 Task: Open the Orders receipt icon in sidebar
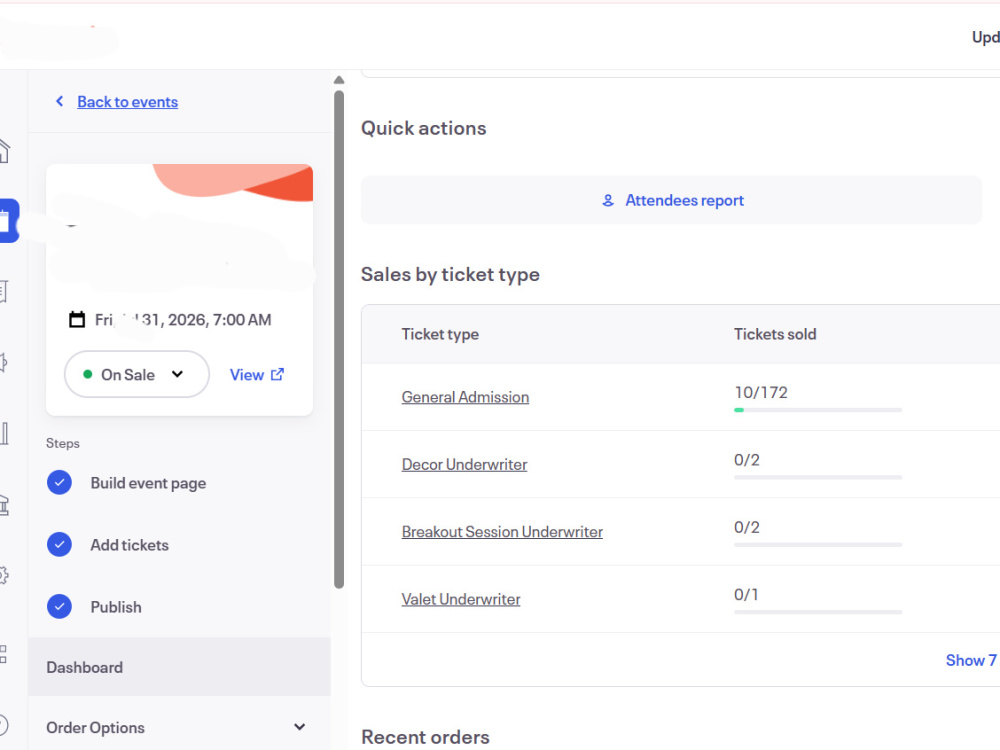point(4,291)
